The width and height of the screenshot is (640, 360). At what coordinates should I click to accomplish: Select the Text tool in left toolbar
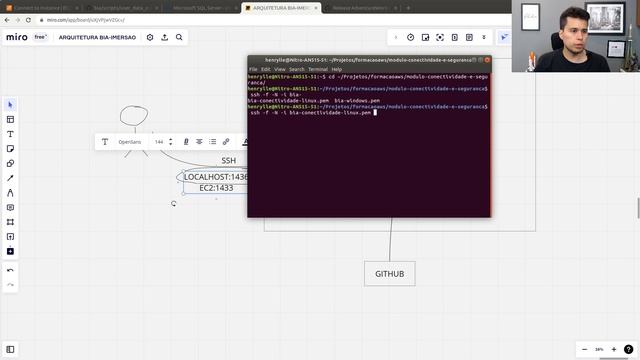[x=10, y=134]
